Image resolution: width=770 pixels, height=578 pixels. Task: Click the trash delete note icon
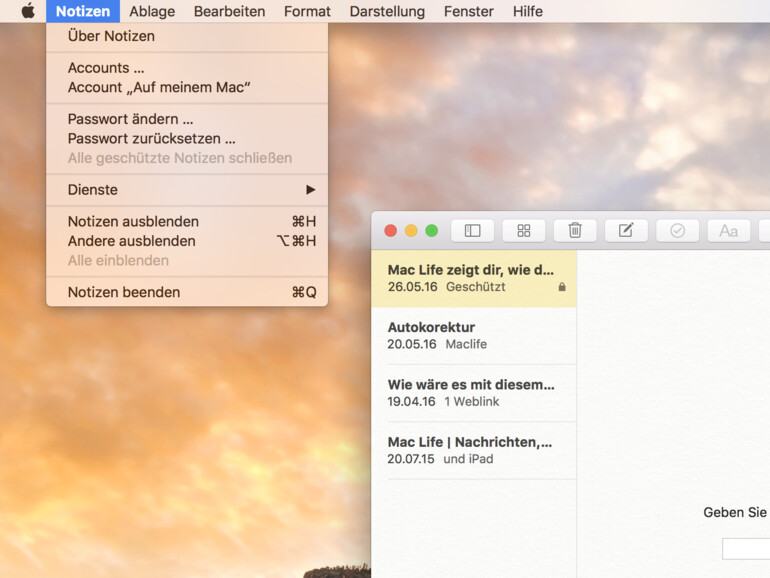(x=575, y=230)
